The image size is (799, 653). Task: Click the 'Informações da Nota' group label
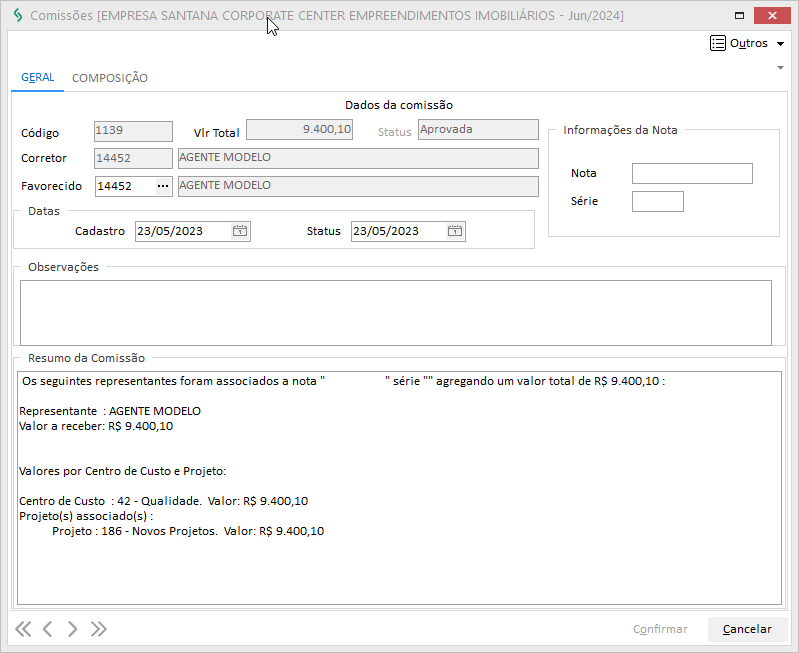click(x=620, y=130)
